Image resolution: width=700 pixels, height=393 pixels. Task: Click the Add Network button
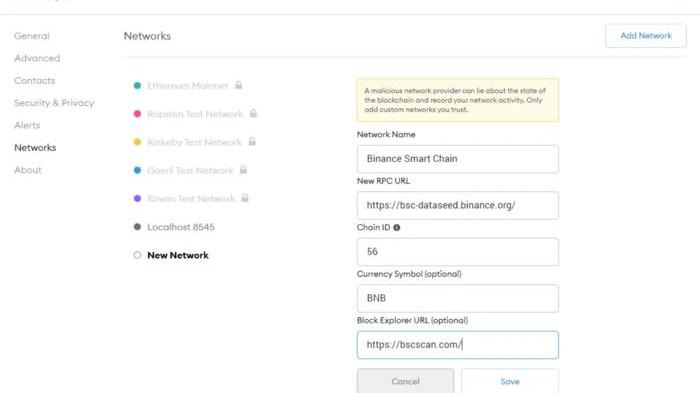pos(646,36)
